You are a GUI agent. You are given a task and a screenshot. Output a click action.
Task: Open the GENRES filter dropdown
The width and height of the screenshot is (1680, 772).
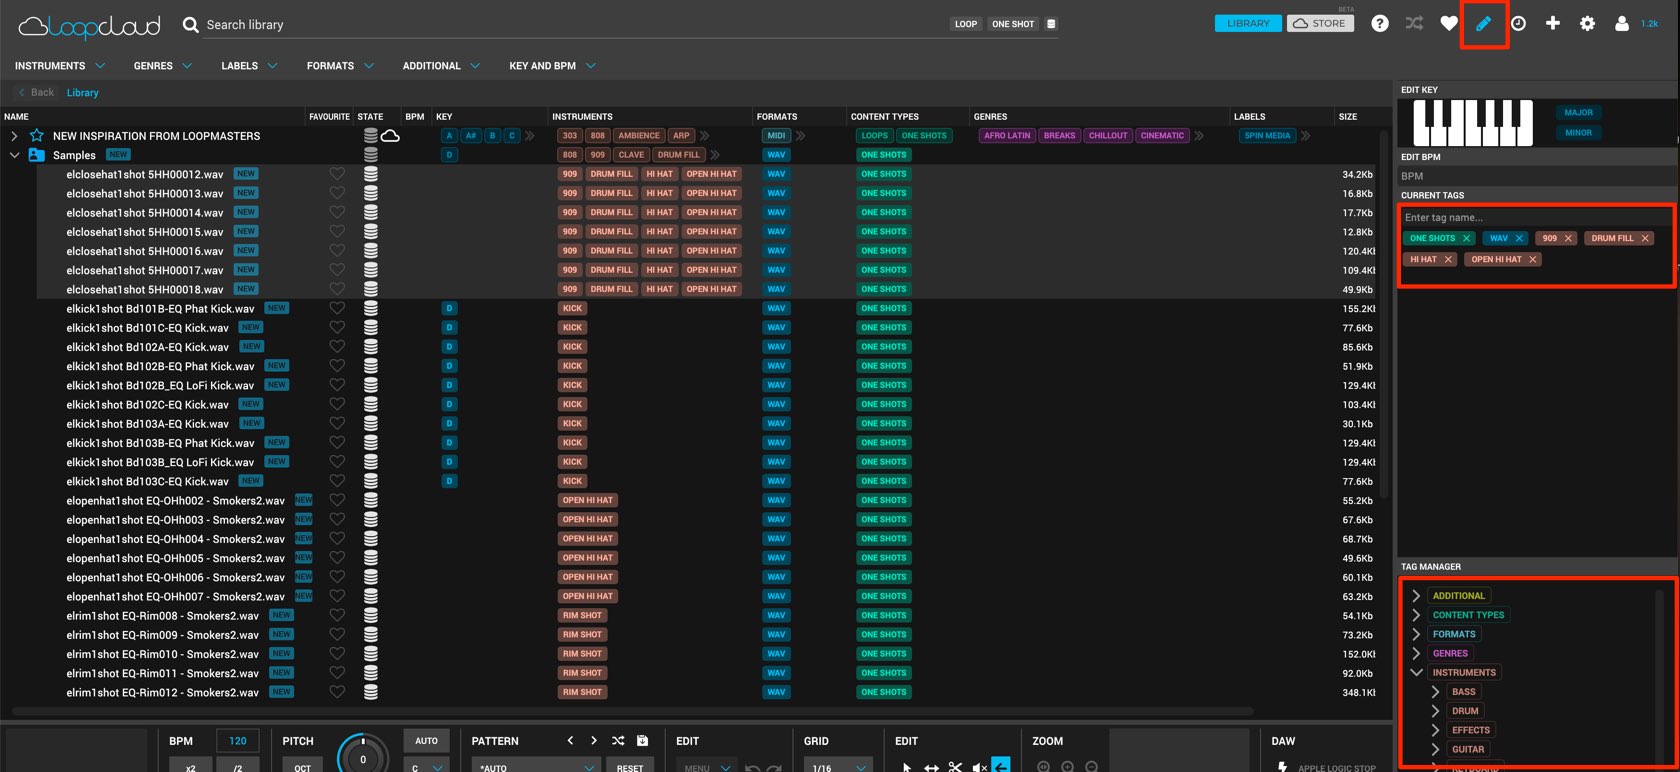pos(163,66)
